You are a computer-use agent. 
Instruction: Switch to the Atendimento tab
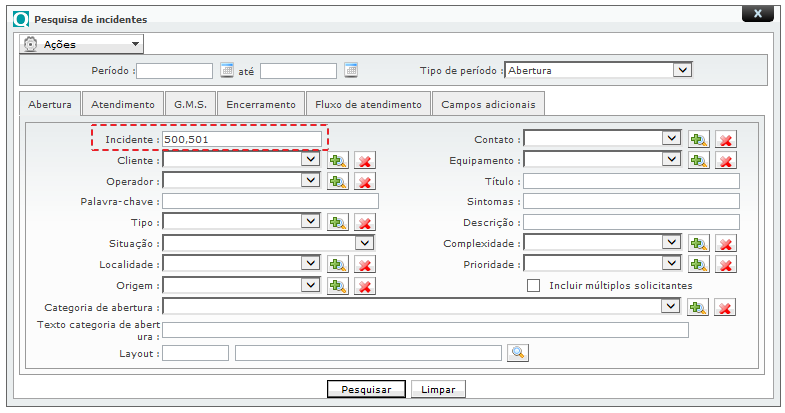pyautogui.click(x=123, y=104)
